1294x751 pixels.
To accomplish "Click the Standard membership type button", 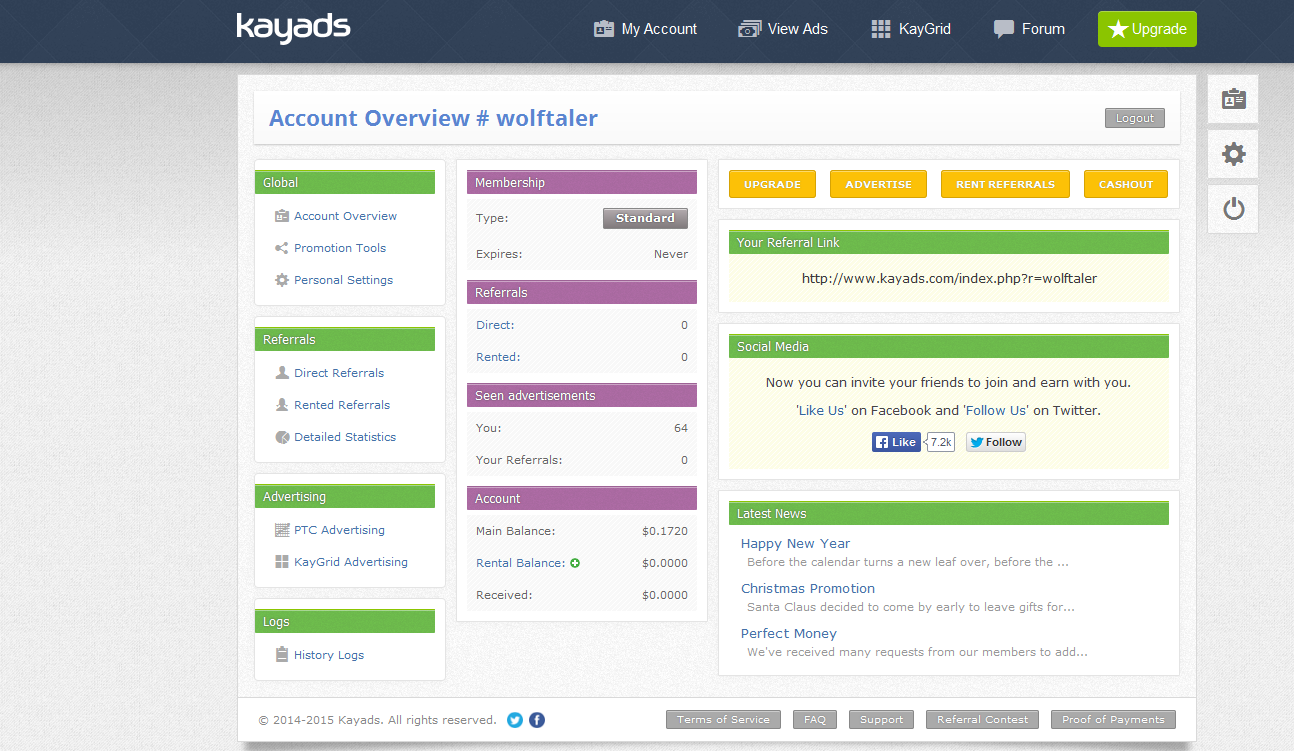I will (x=645, y=218).
